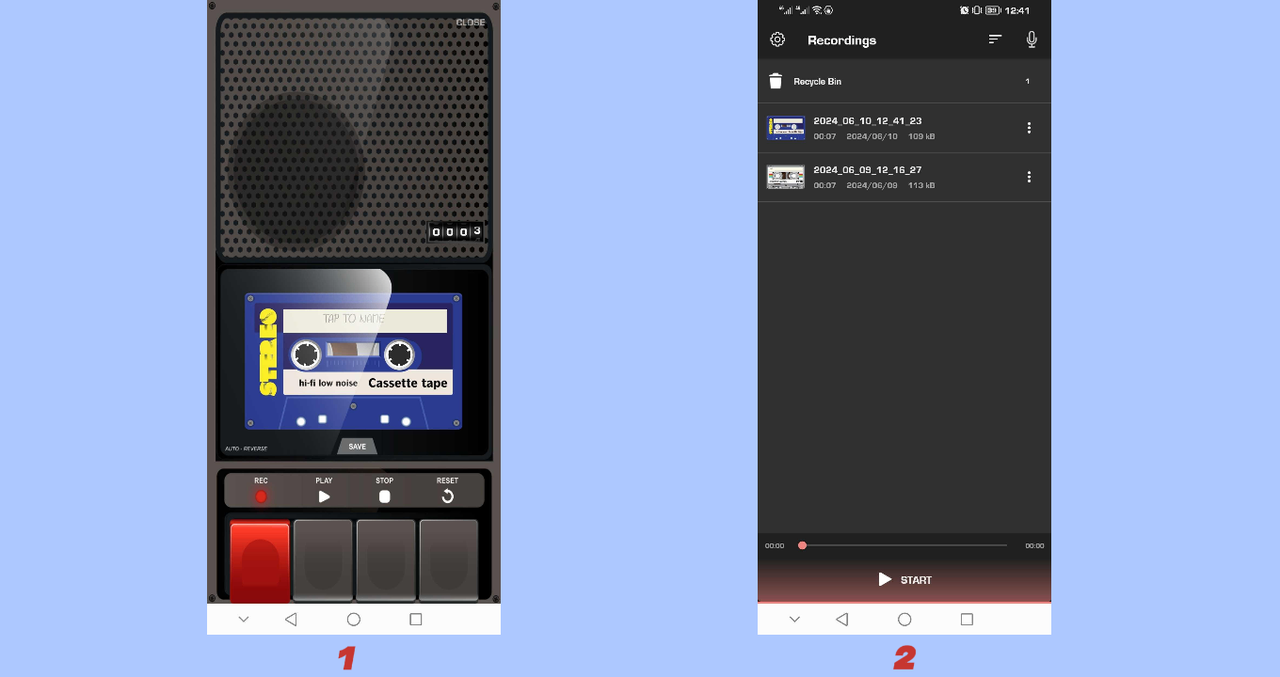Viewport: 1280px width, 677px height.
Task: Tap the Recycle Bin trash icon
Action: coord(775,81)
